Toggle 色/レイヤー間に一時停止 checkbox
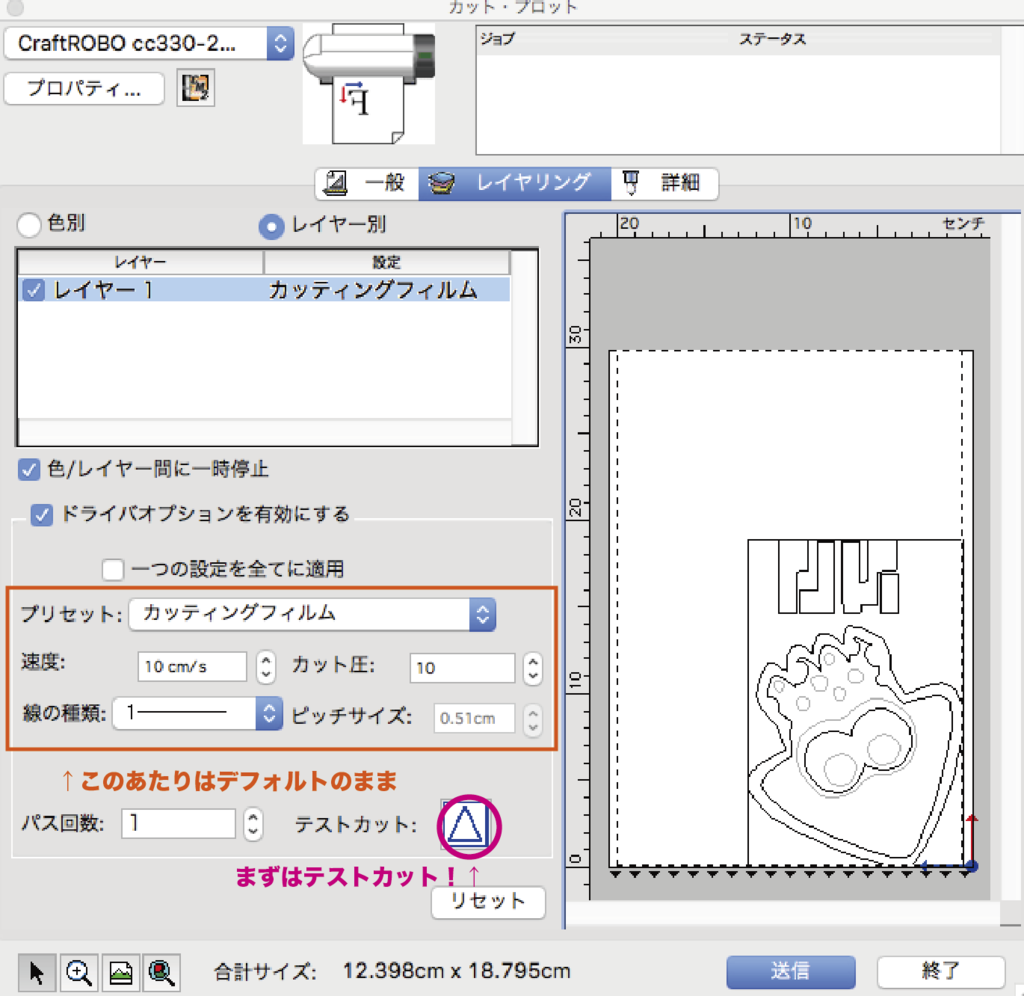 (x=29, y=469)
